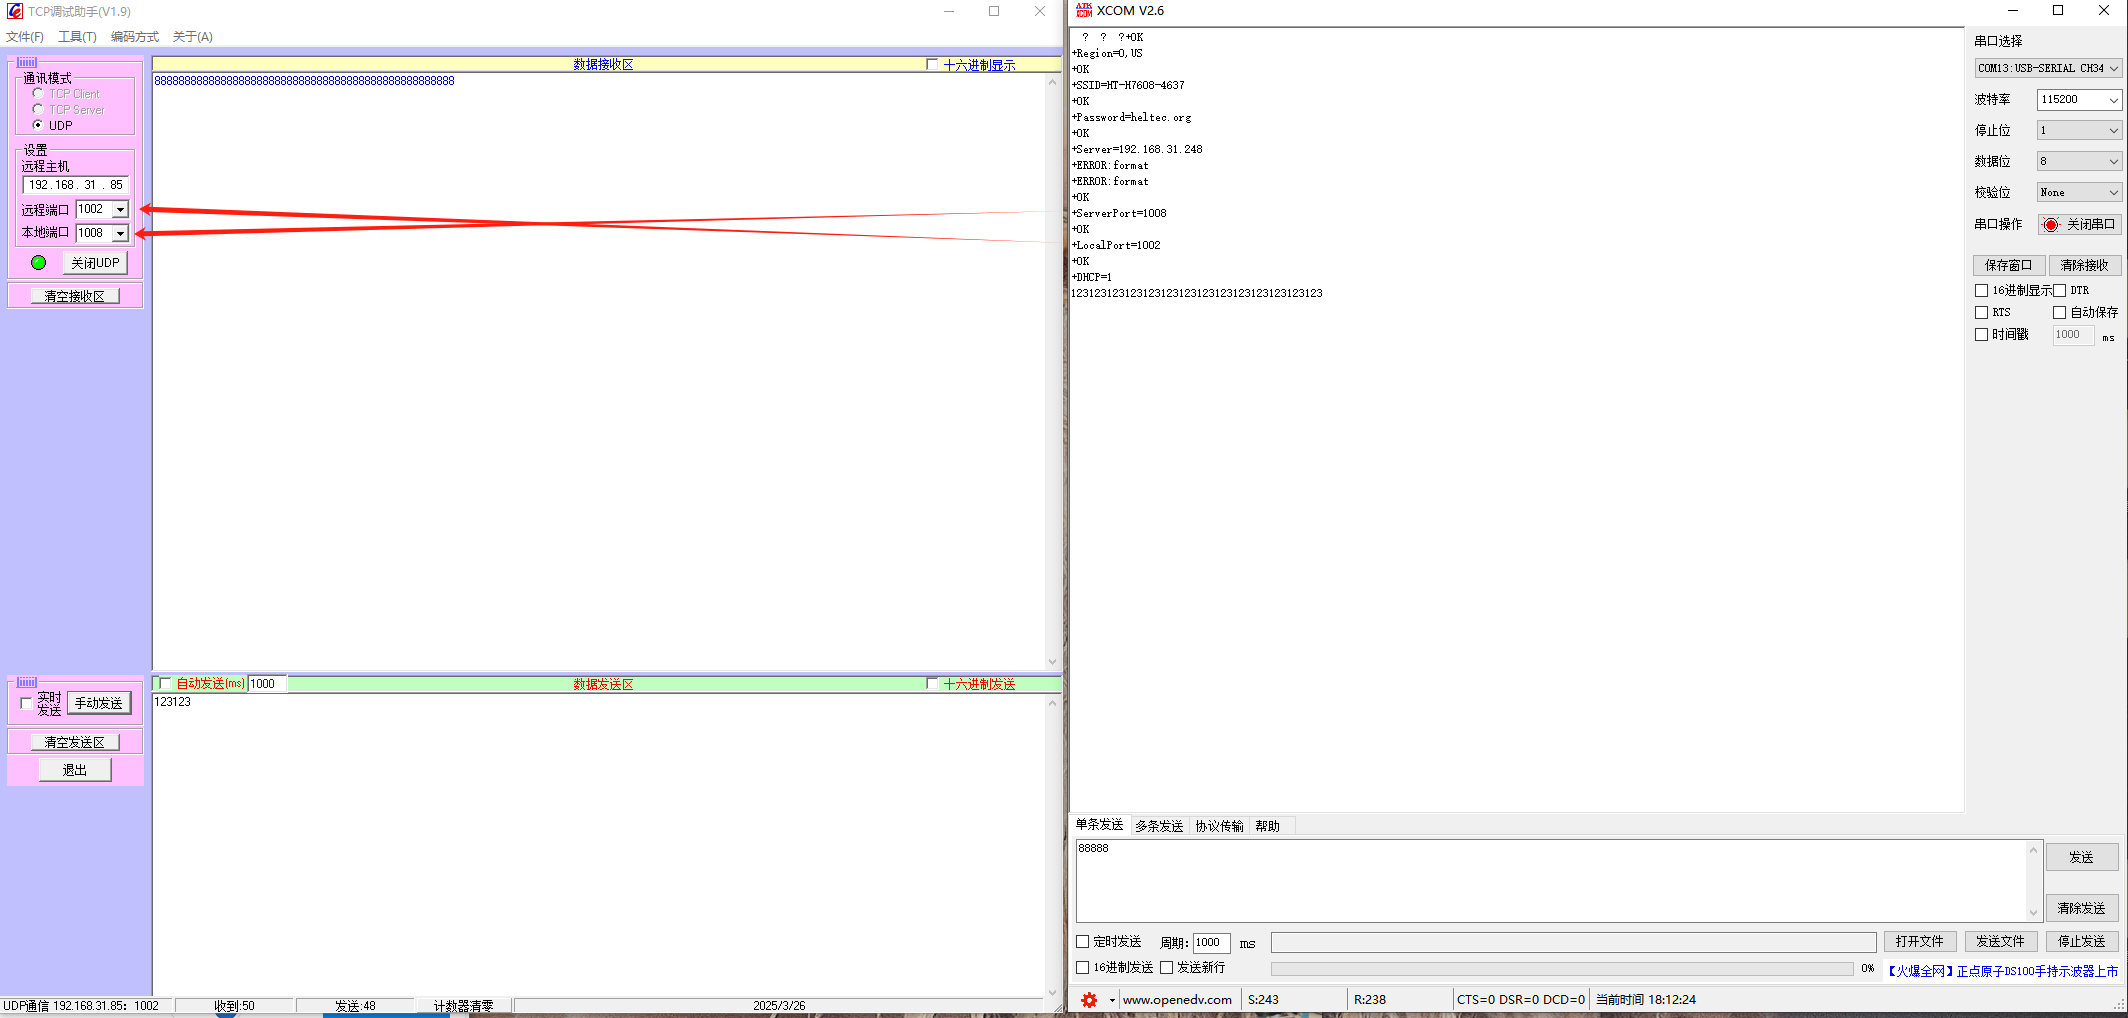Click scroll-up arrow of the TCP receive area
The image size is (2128, 1018).
click(1052, 82)
